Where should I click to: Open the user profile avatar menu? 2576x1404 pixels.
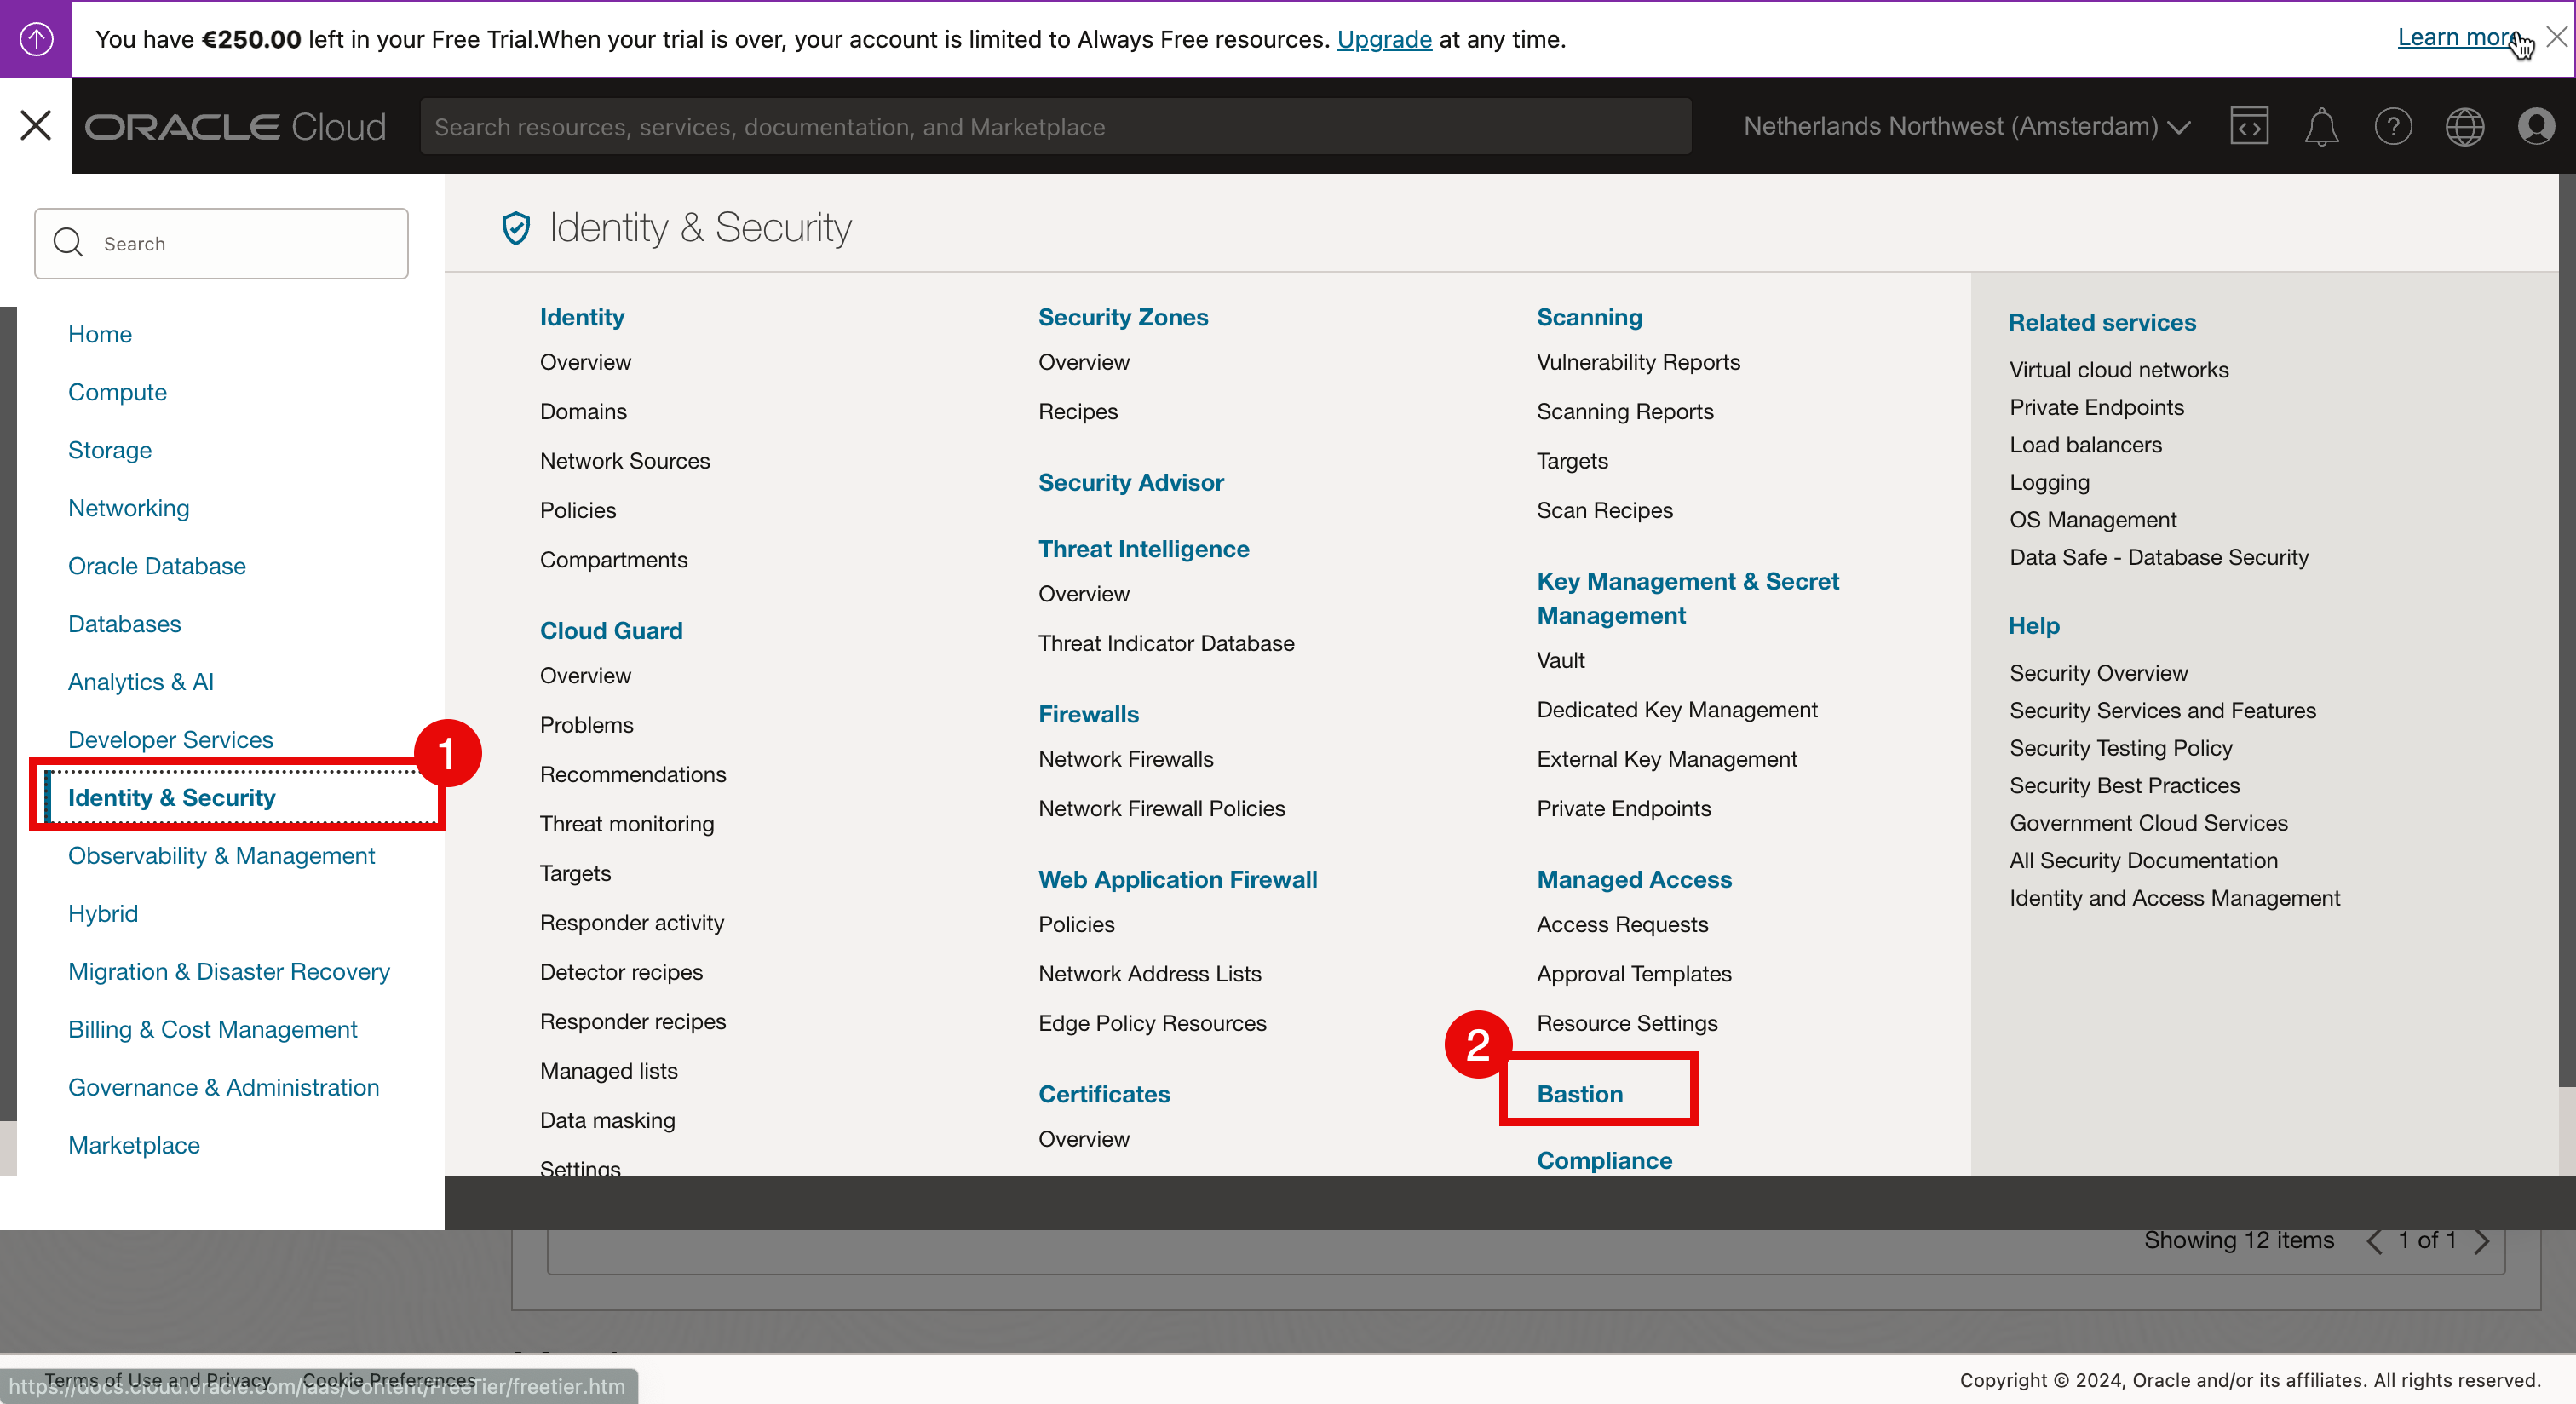click(x=2536, y=127)
